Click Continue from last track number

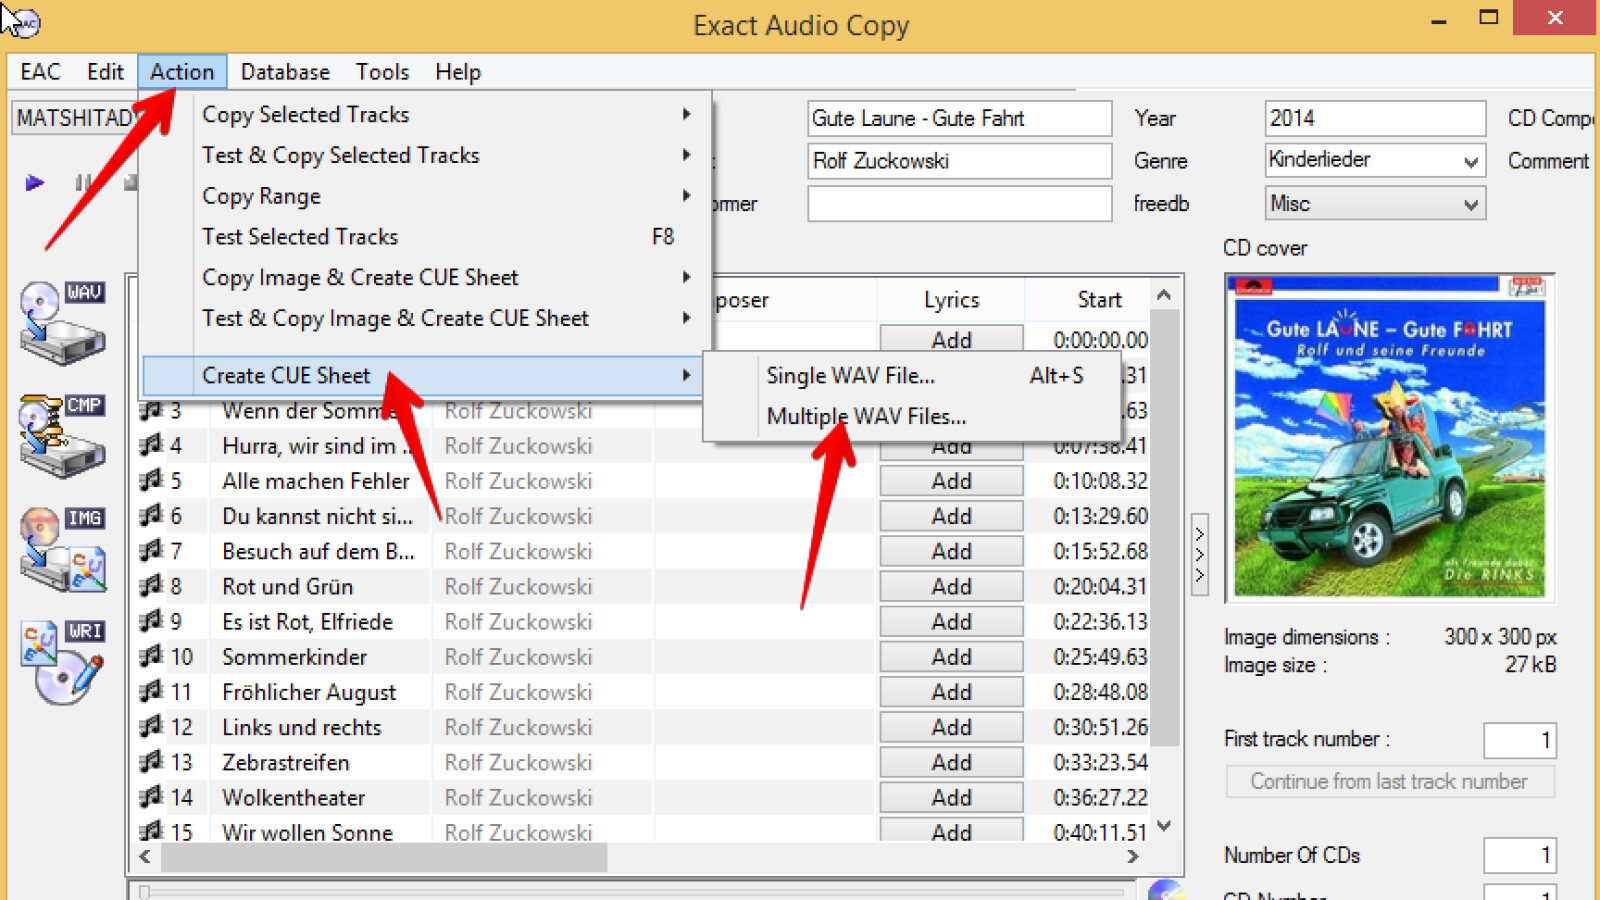pyautogui.click(x=1388, y=781)
